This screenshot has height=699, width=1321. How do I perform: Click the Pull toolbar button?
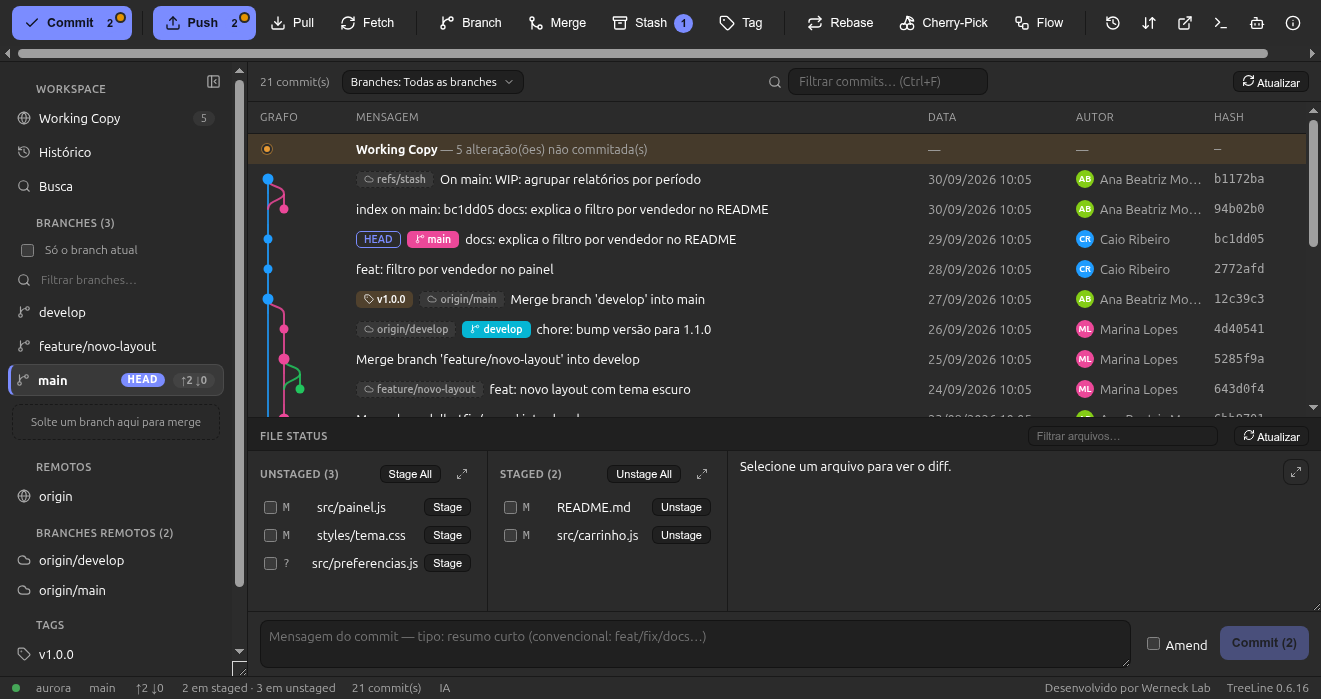292,23
